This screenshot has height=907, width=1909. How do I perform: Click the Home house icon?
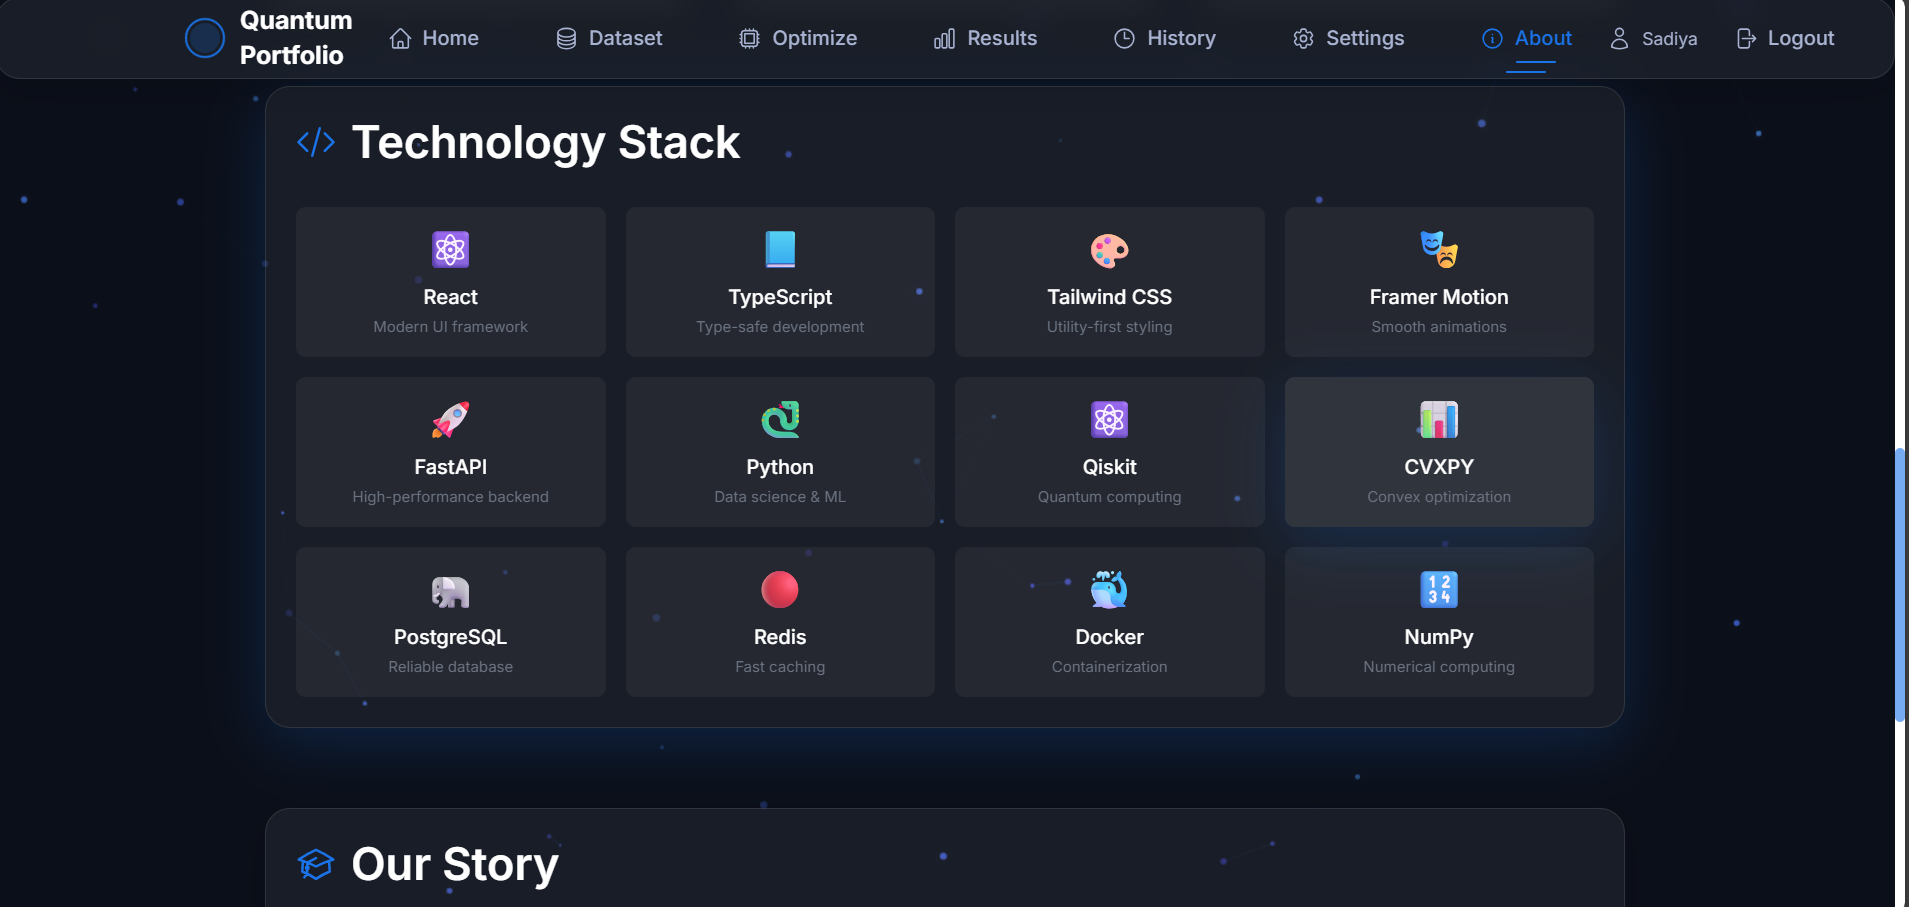(401, 39)
